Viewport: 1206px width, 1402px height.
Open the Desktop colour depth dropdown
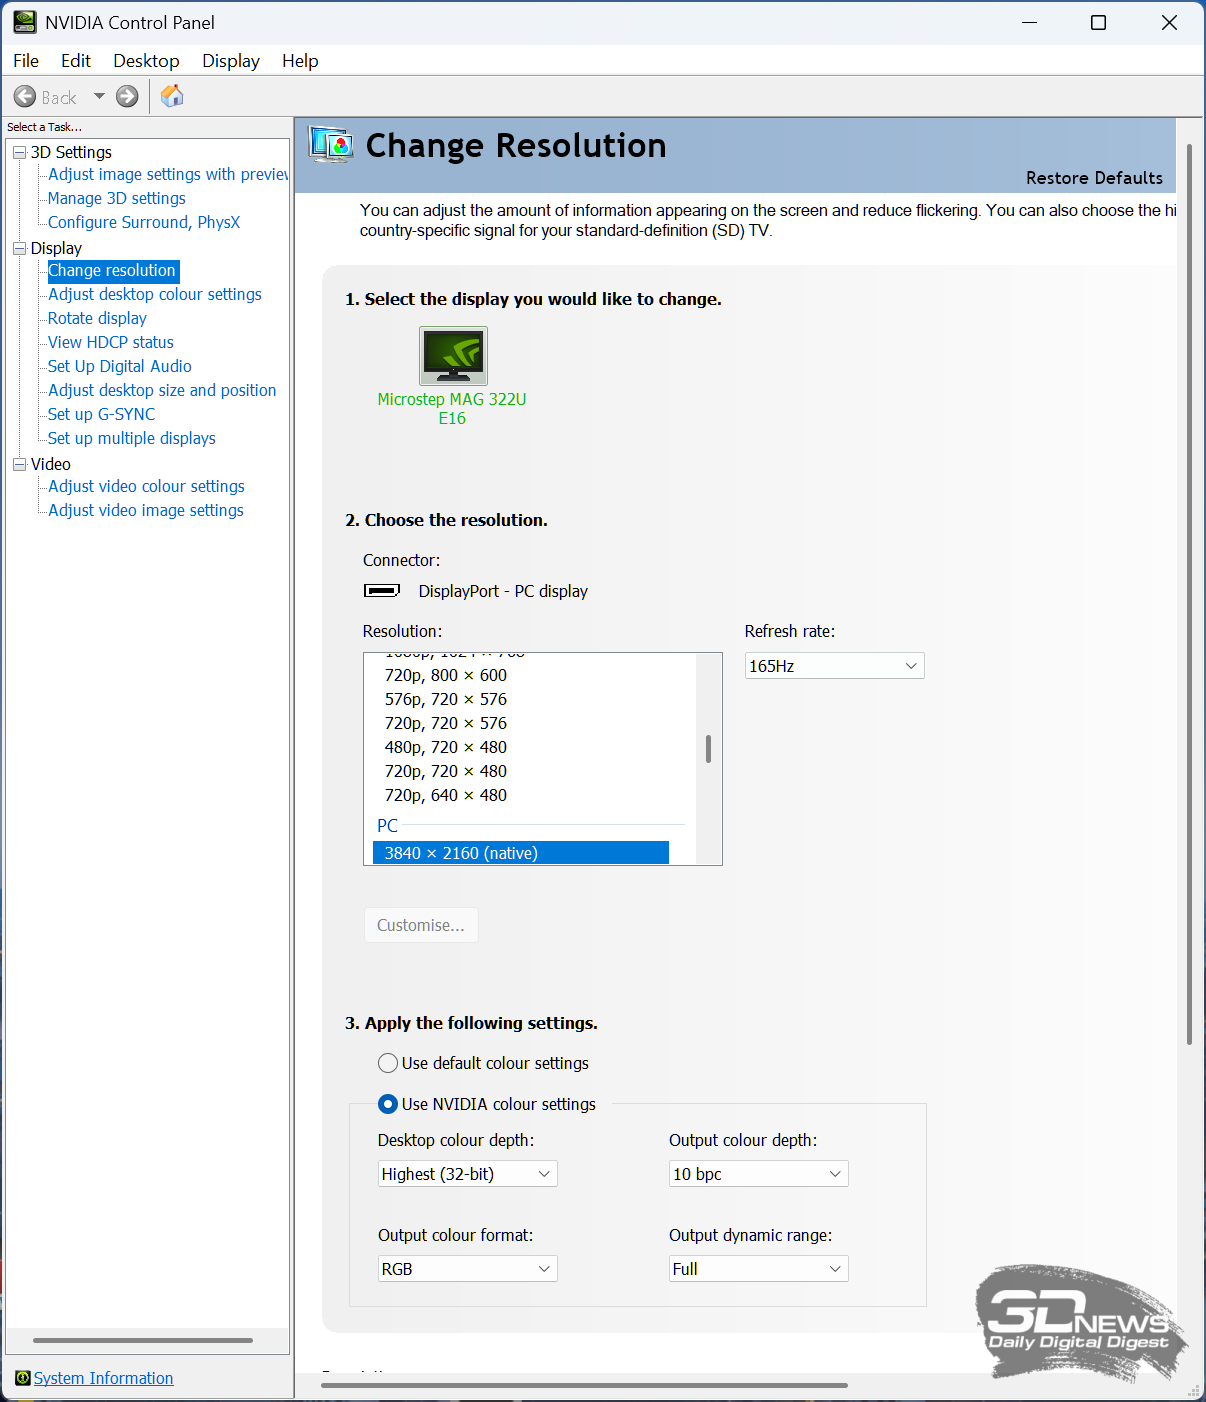click(x=467, y=1174)
